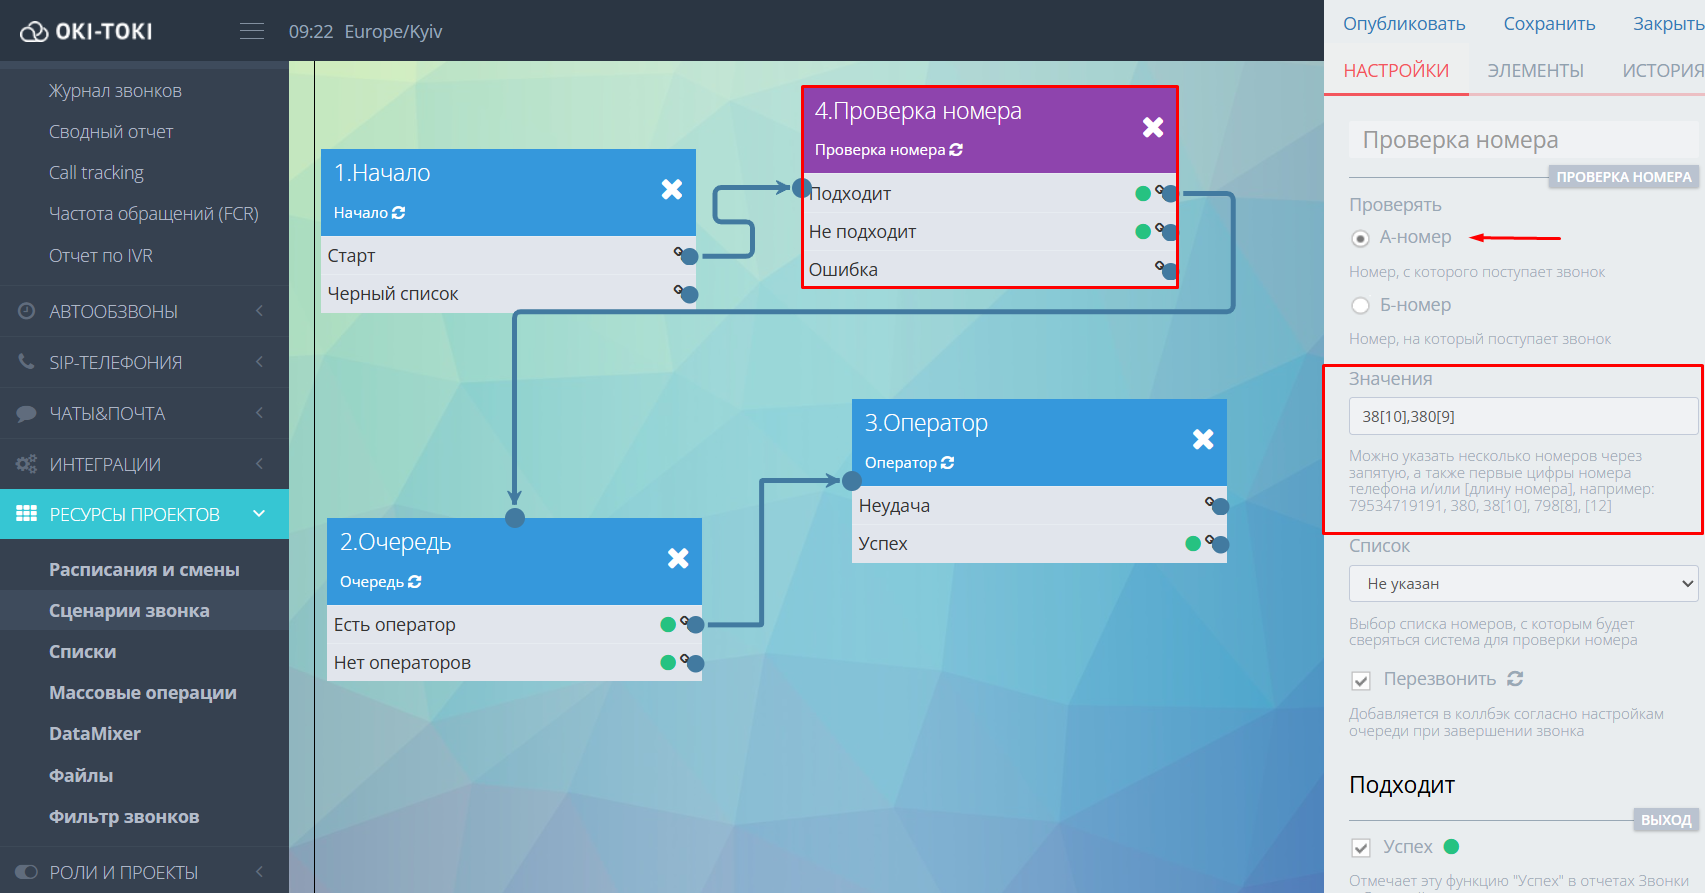Image resolution: width=1705 pixels, height=893 pixels.
Task: Uncheck the Успех checkbox
Action: [1361, 848]
